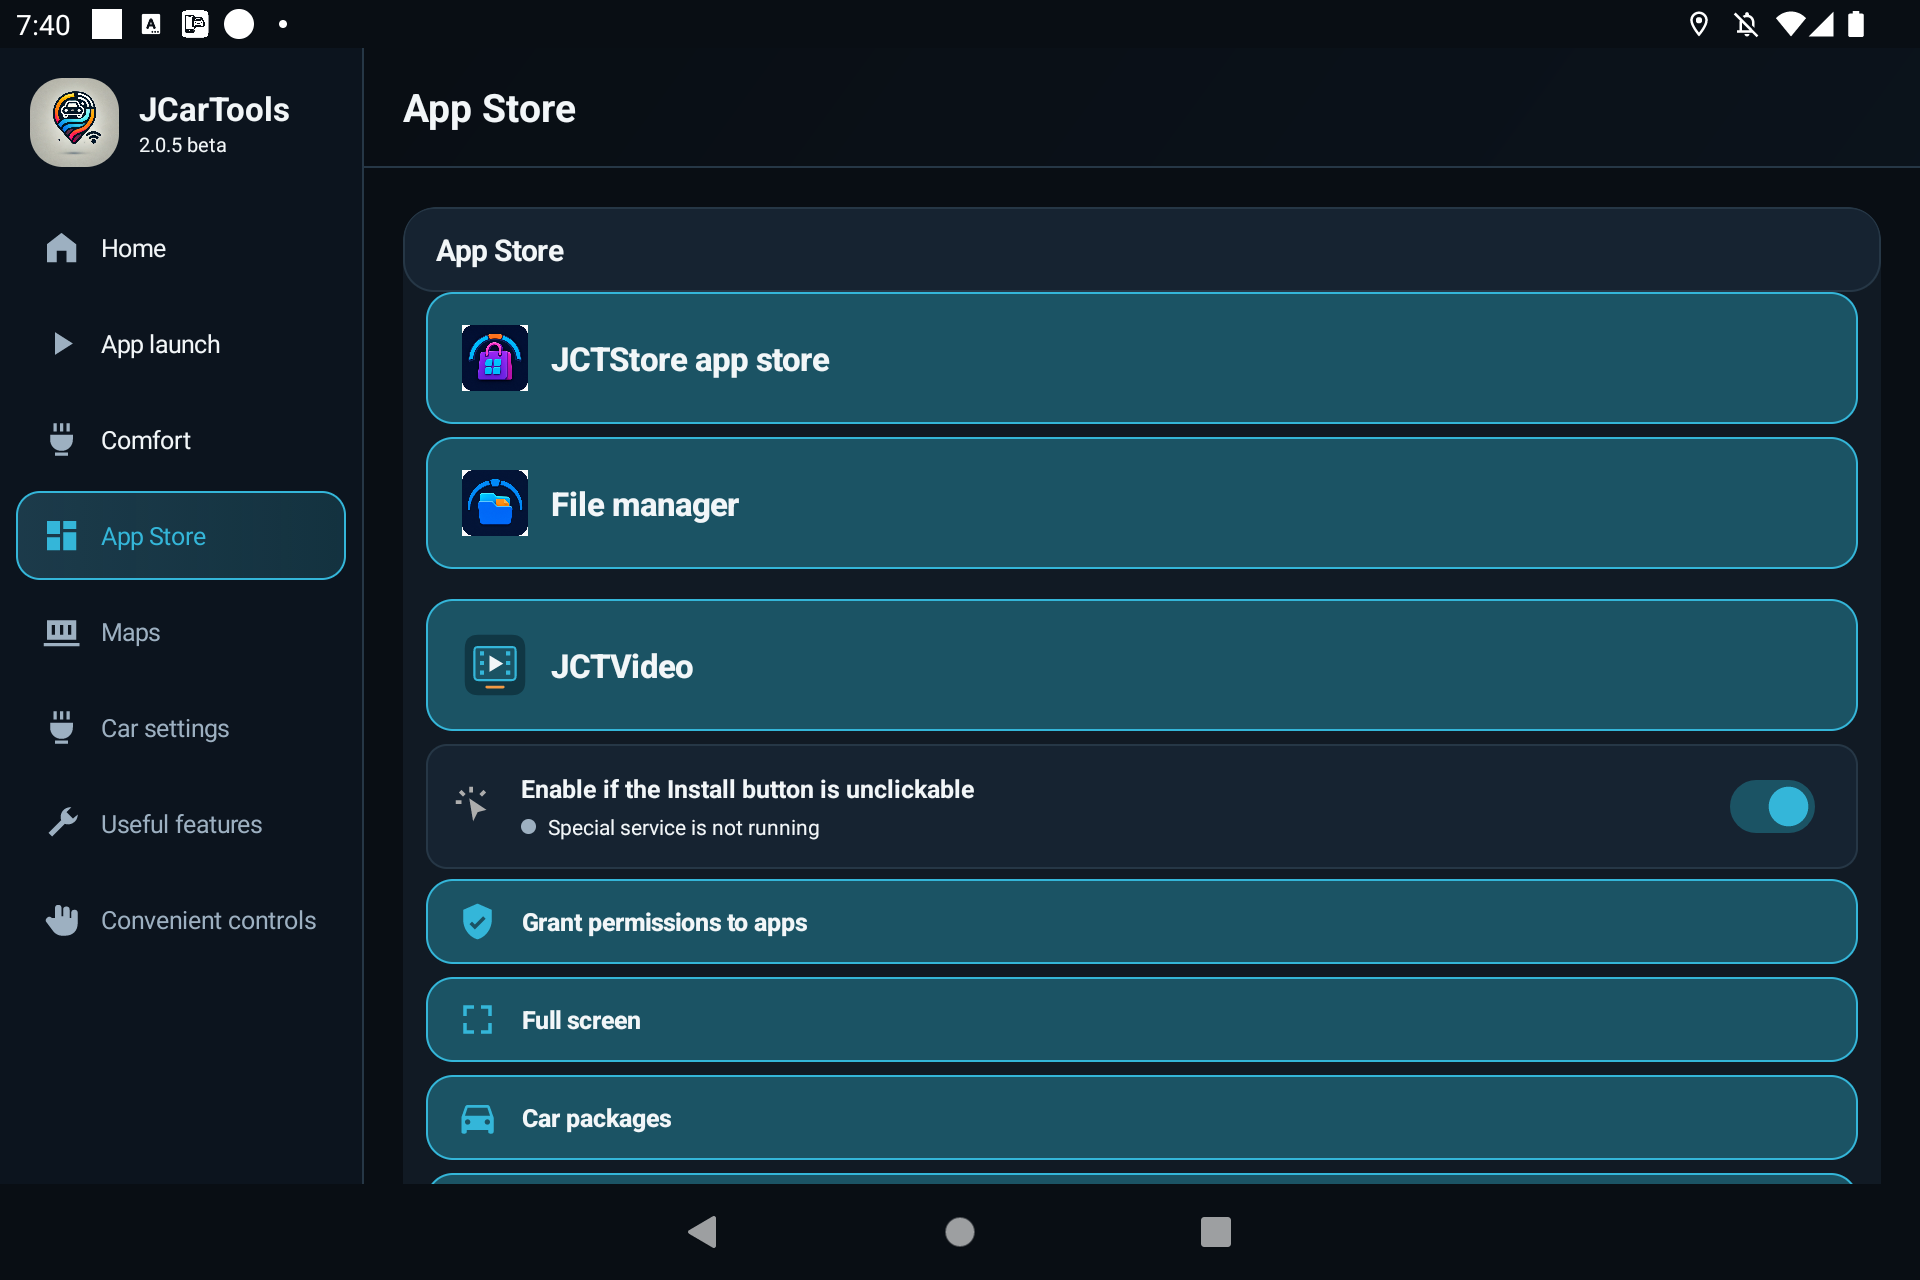Click the App Store grid icon
The height and width of the screenshot is (1280, 1920).
(61, 536)
